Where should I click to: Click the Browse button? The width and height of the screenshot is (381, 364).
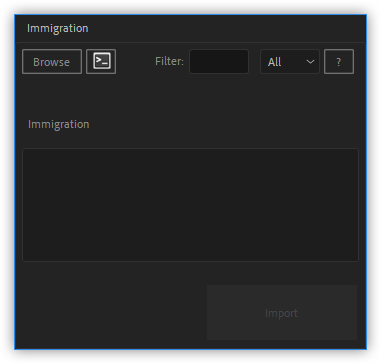tap(52, 62)
